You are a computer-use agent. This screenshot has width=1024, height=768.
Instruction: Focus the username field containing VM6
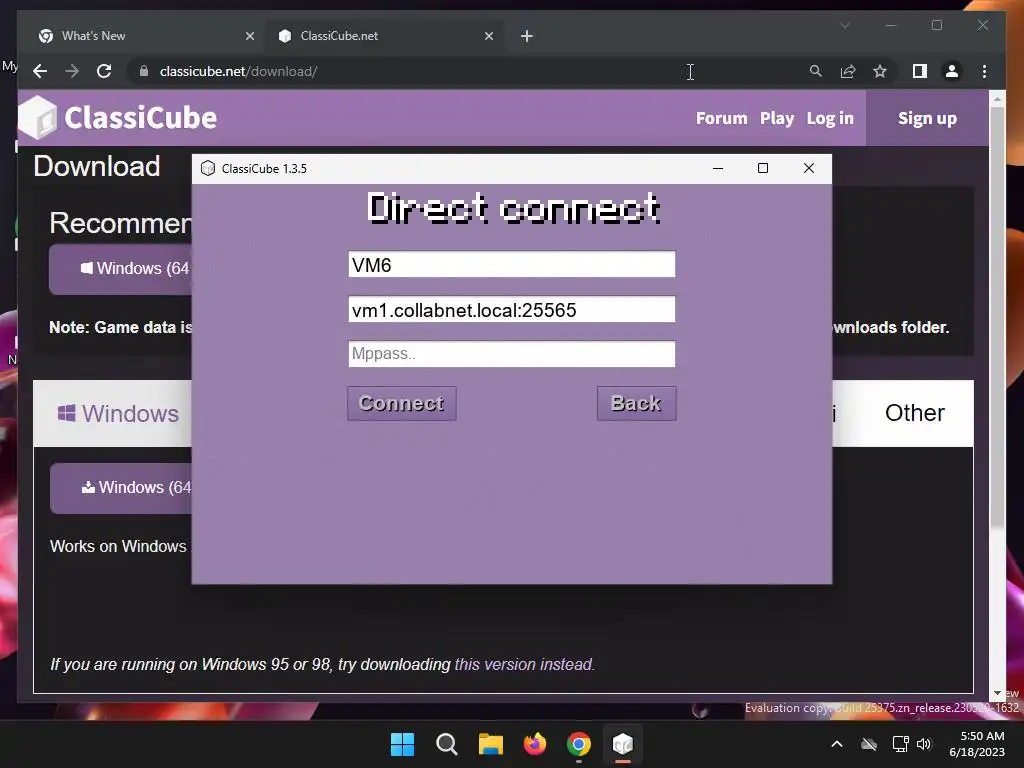pyautogui.click(x=511, y=264)
